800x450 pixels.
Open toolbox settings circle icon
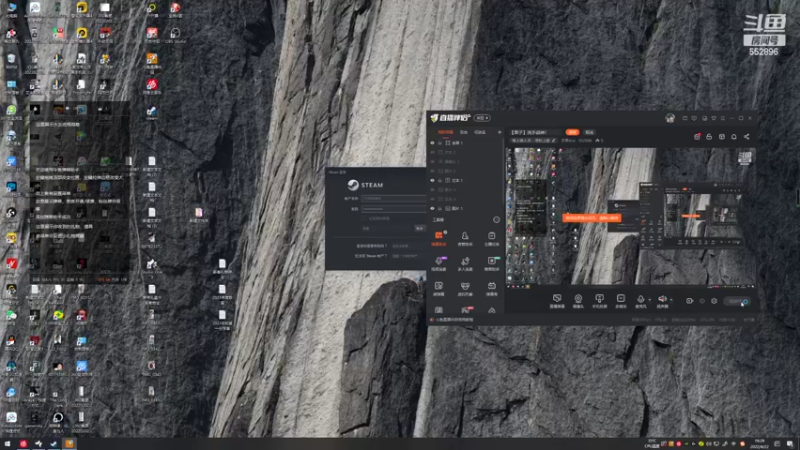tap(496, 220)
